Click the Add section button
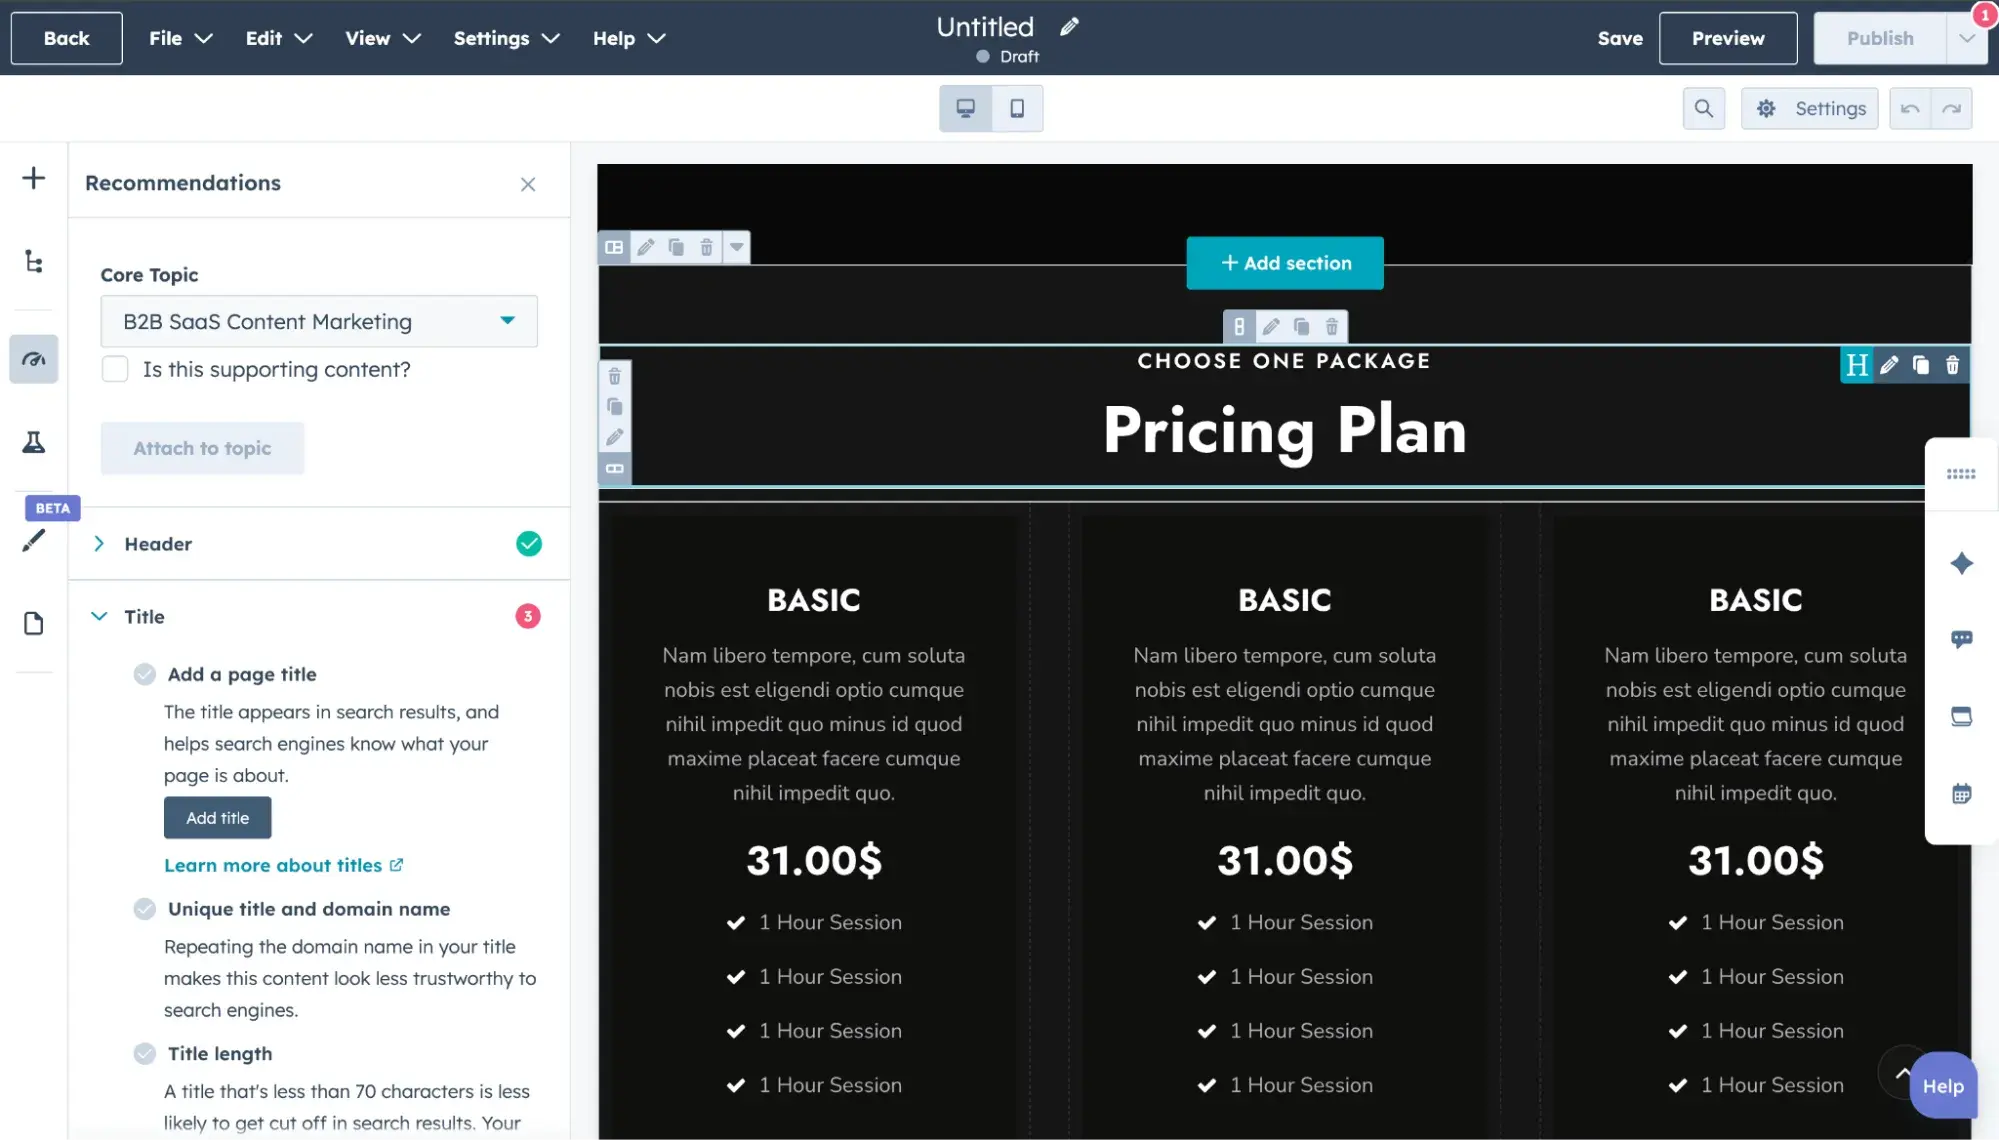Viewport: 1999px width, 1141px height. 1284,262
